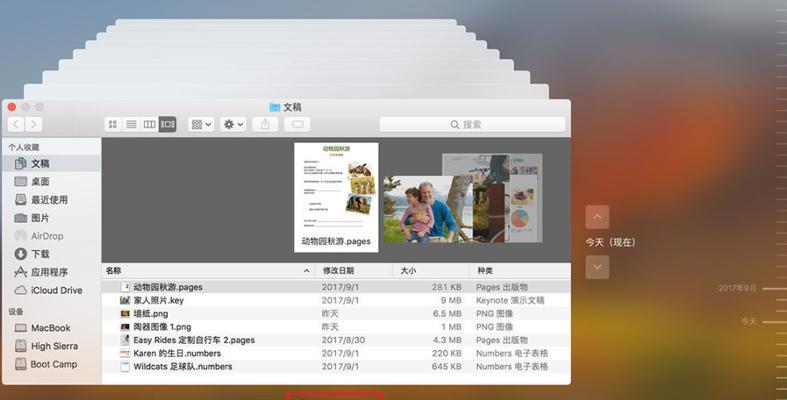The image size is (787, 400).
Task: Click the 墙纸.png file icon
Action: tap(125, 314)
